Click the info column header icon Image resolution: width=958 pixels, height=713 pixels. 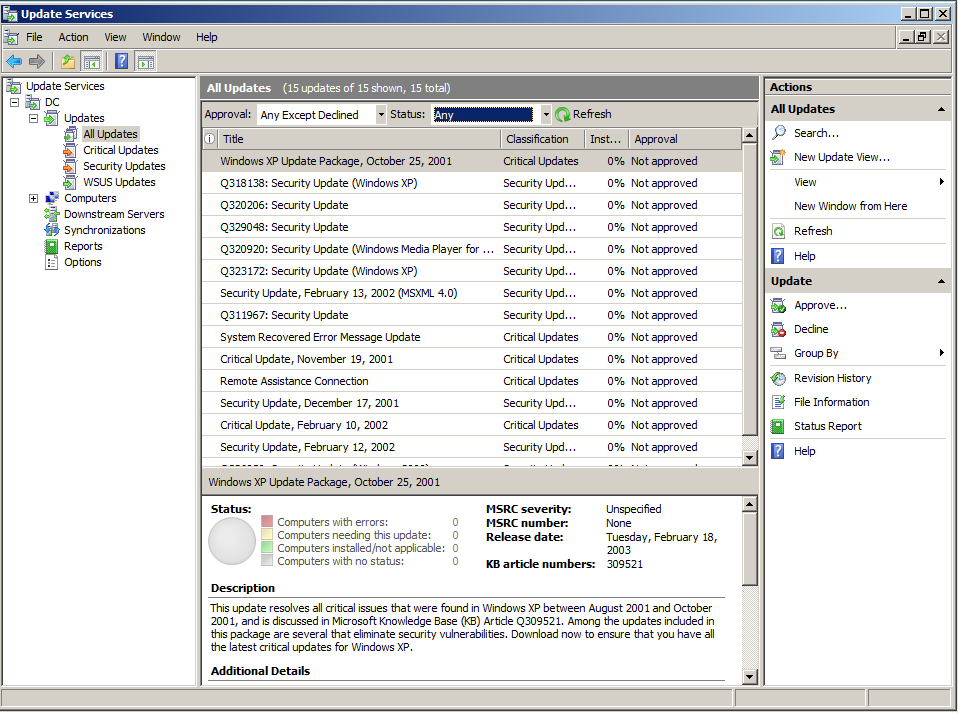pos(210,139)
